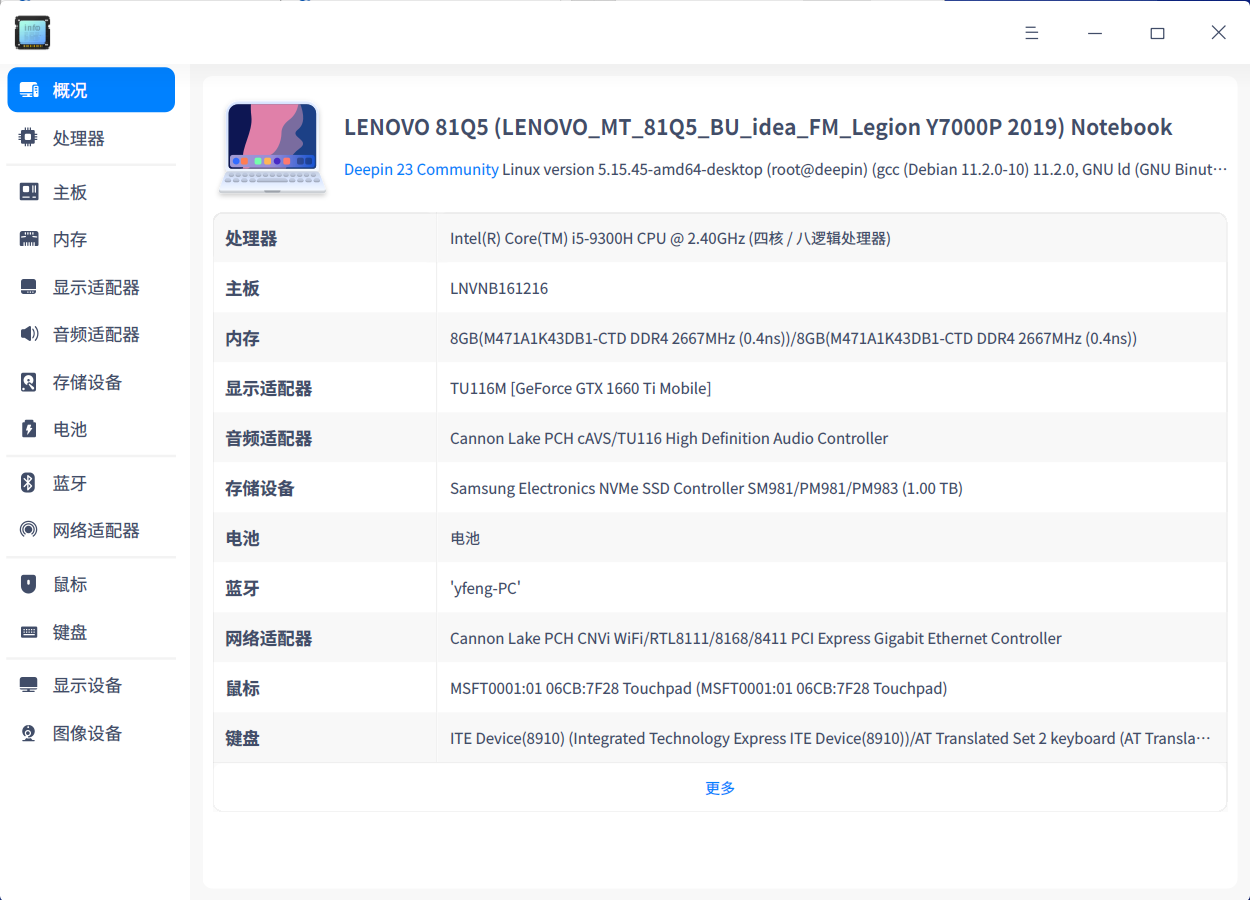The width and height of the screenshot is (1250, 900).
Task: Click the 显示适配器 display adapter icon
Action: (x=29, y=287)
